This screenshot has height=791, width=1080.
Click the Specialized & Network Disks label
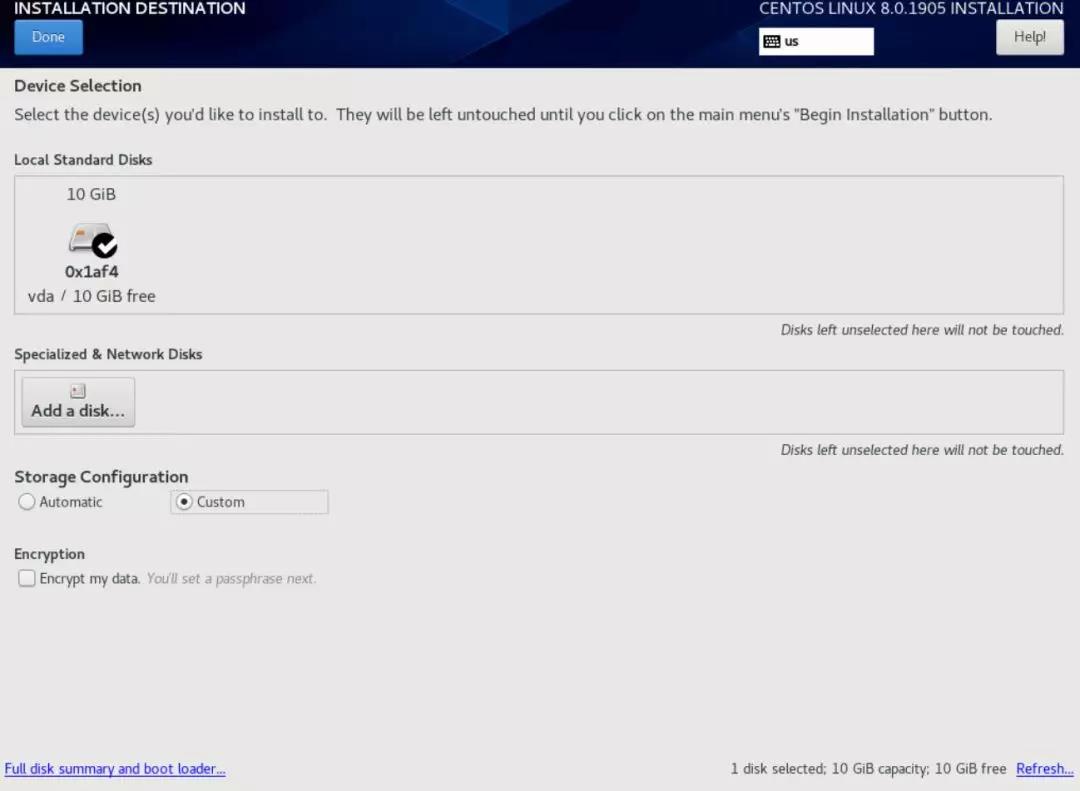108,354
